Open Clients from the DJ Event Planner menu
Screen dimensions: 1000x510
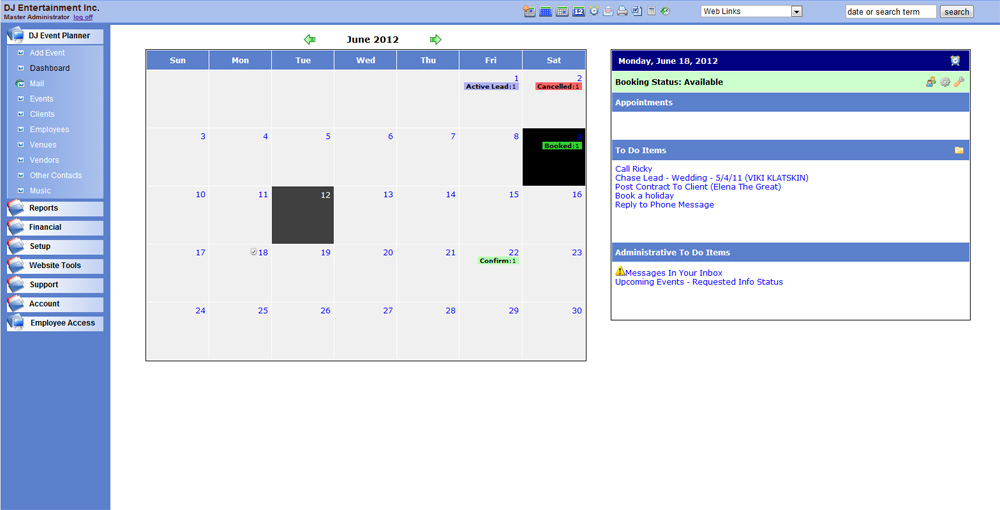coord(42,114)
